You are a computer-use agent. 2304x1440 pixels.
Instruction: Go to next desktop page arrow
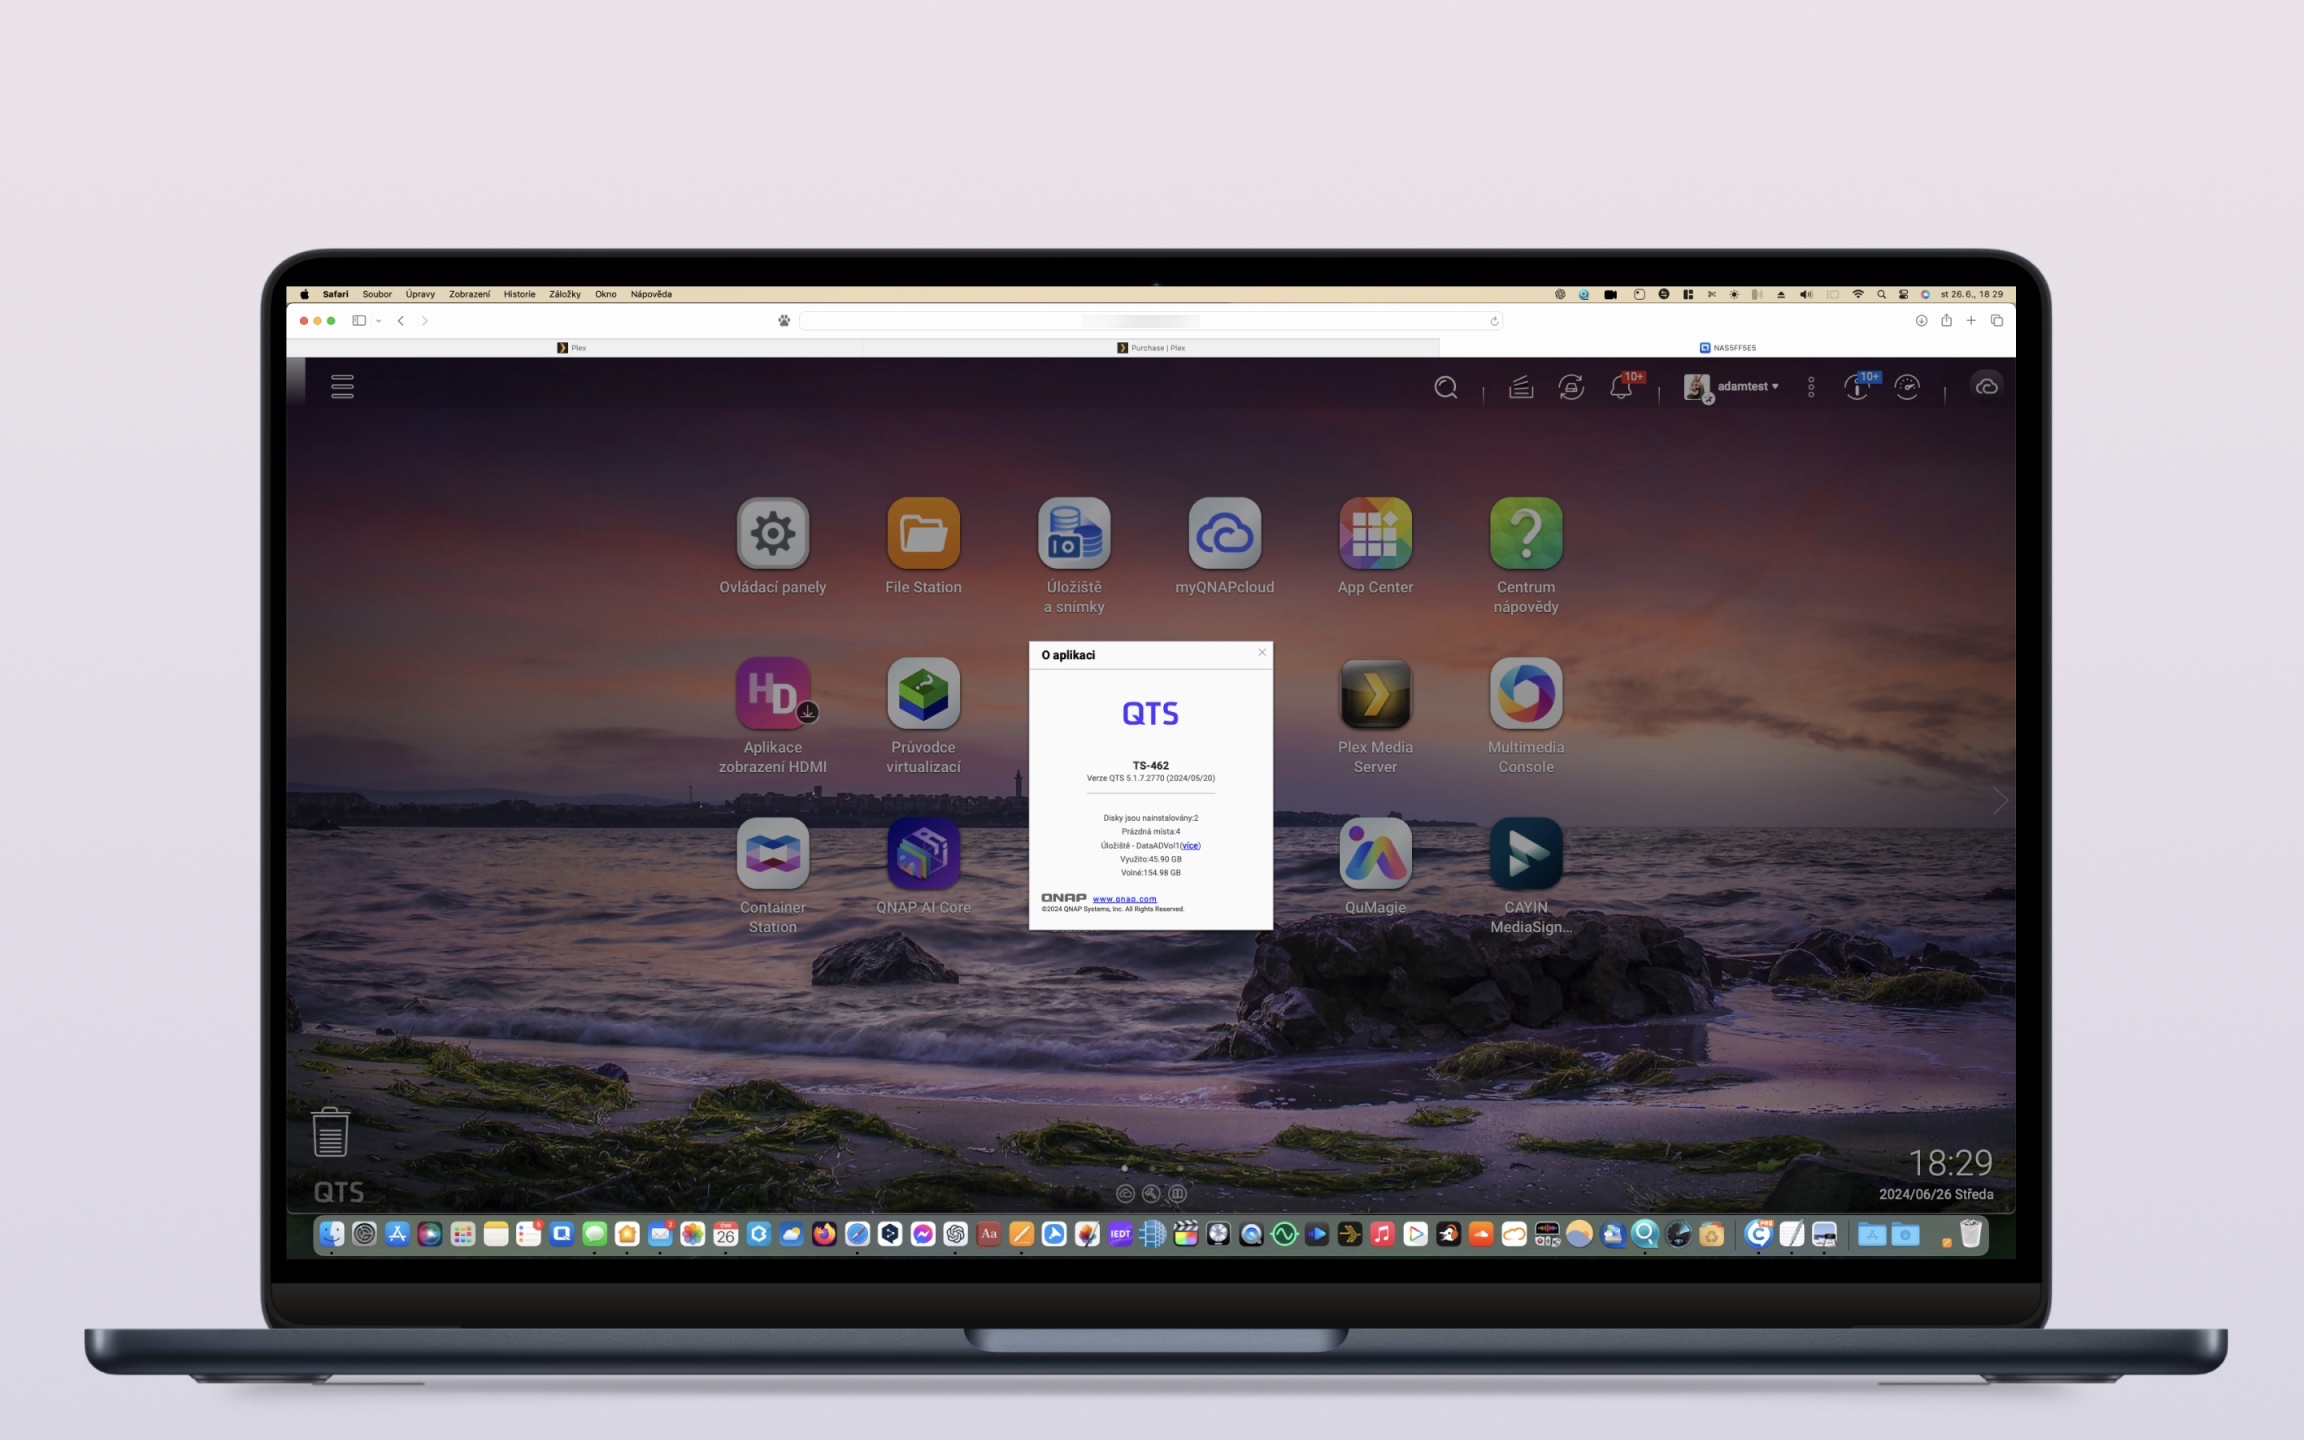[x=1999, y=801]
